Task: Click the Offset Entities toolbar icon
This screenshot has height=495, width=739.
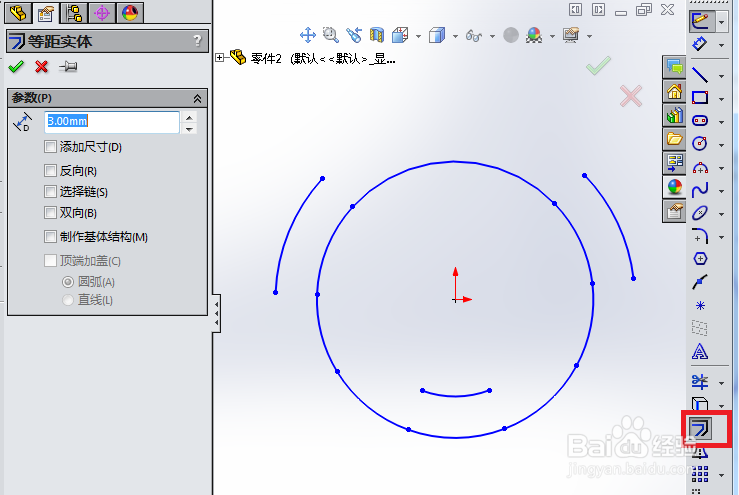Action: tap(700, 428)
